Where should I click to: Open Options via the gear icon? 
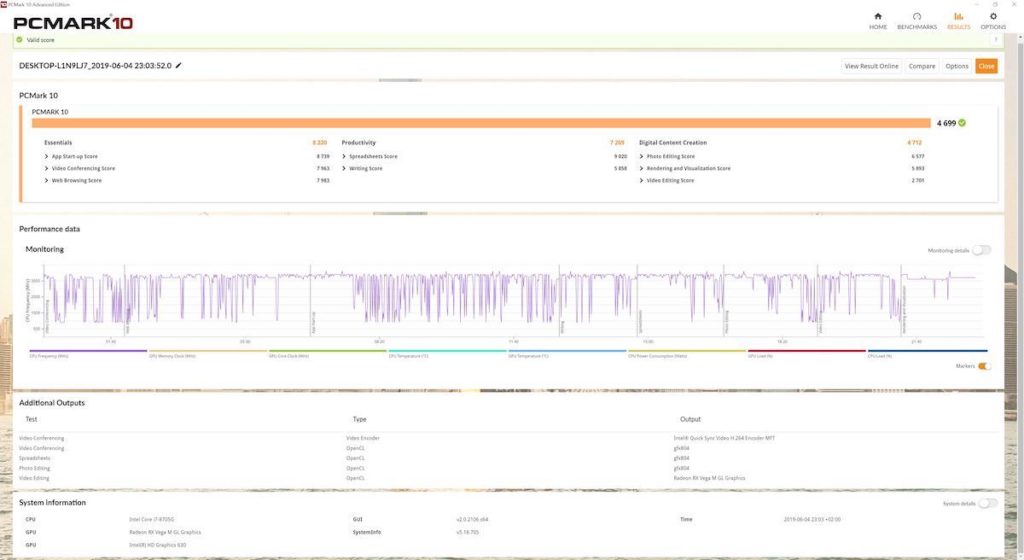coord(993,17)
